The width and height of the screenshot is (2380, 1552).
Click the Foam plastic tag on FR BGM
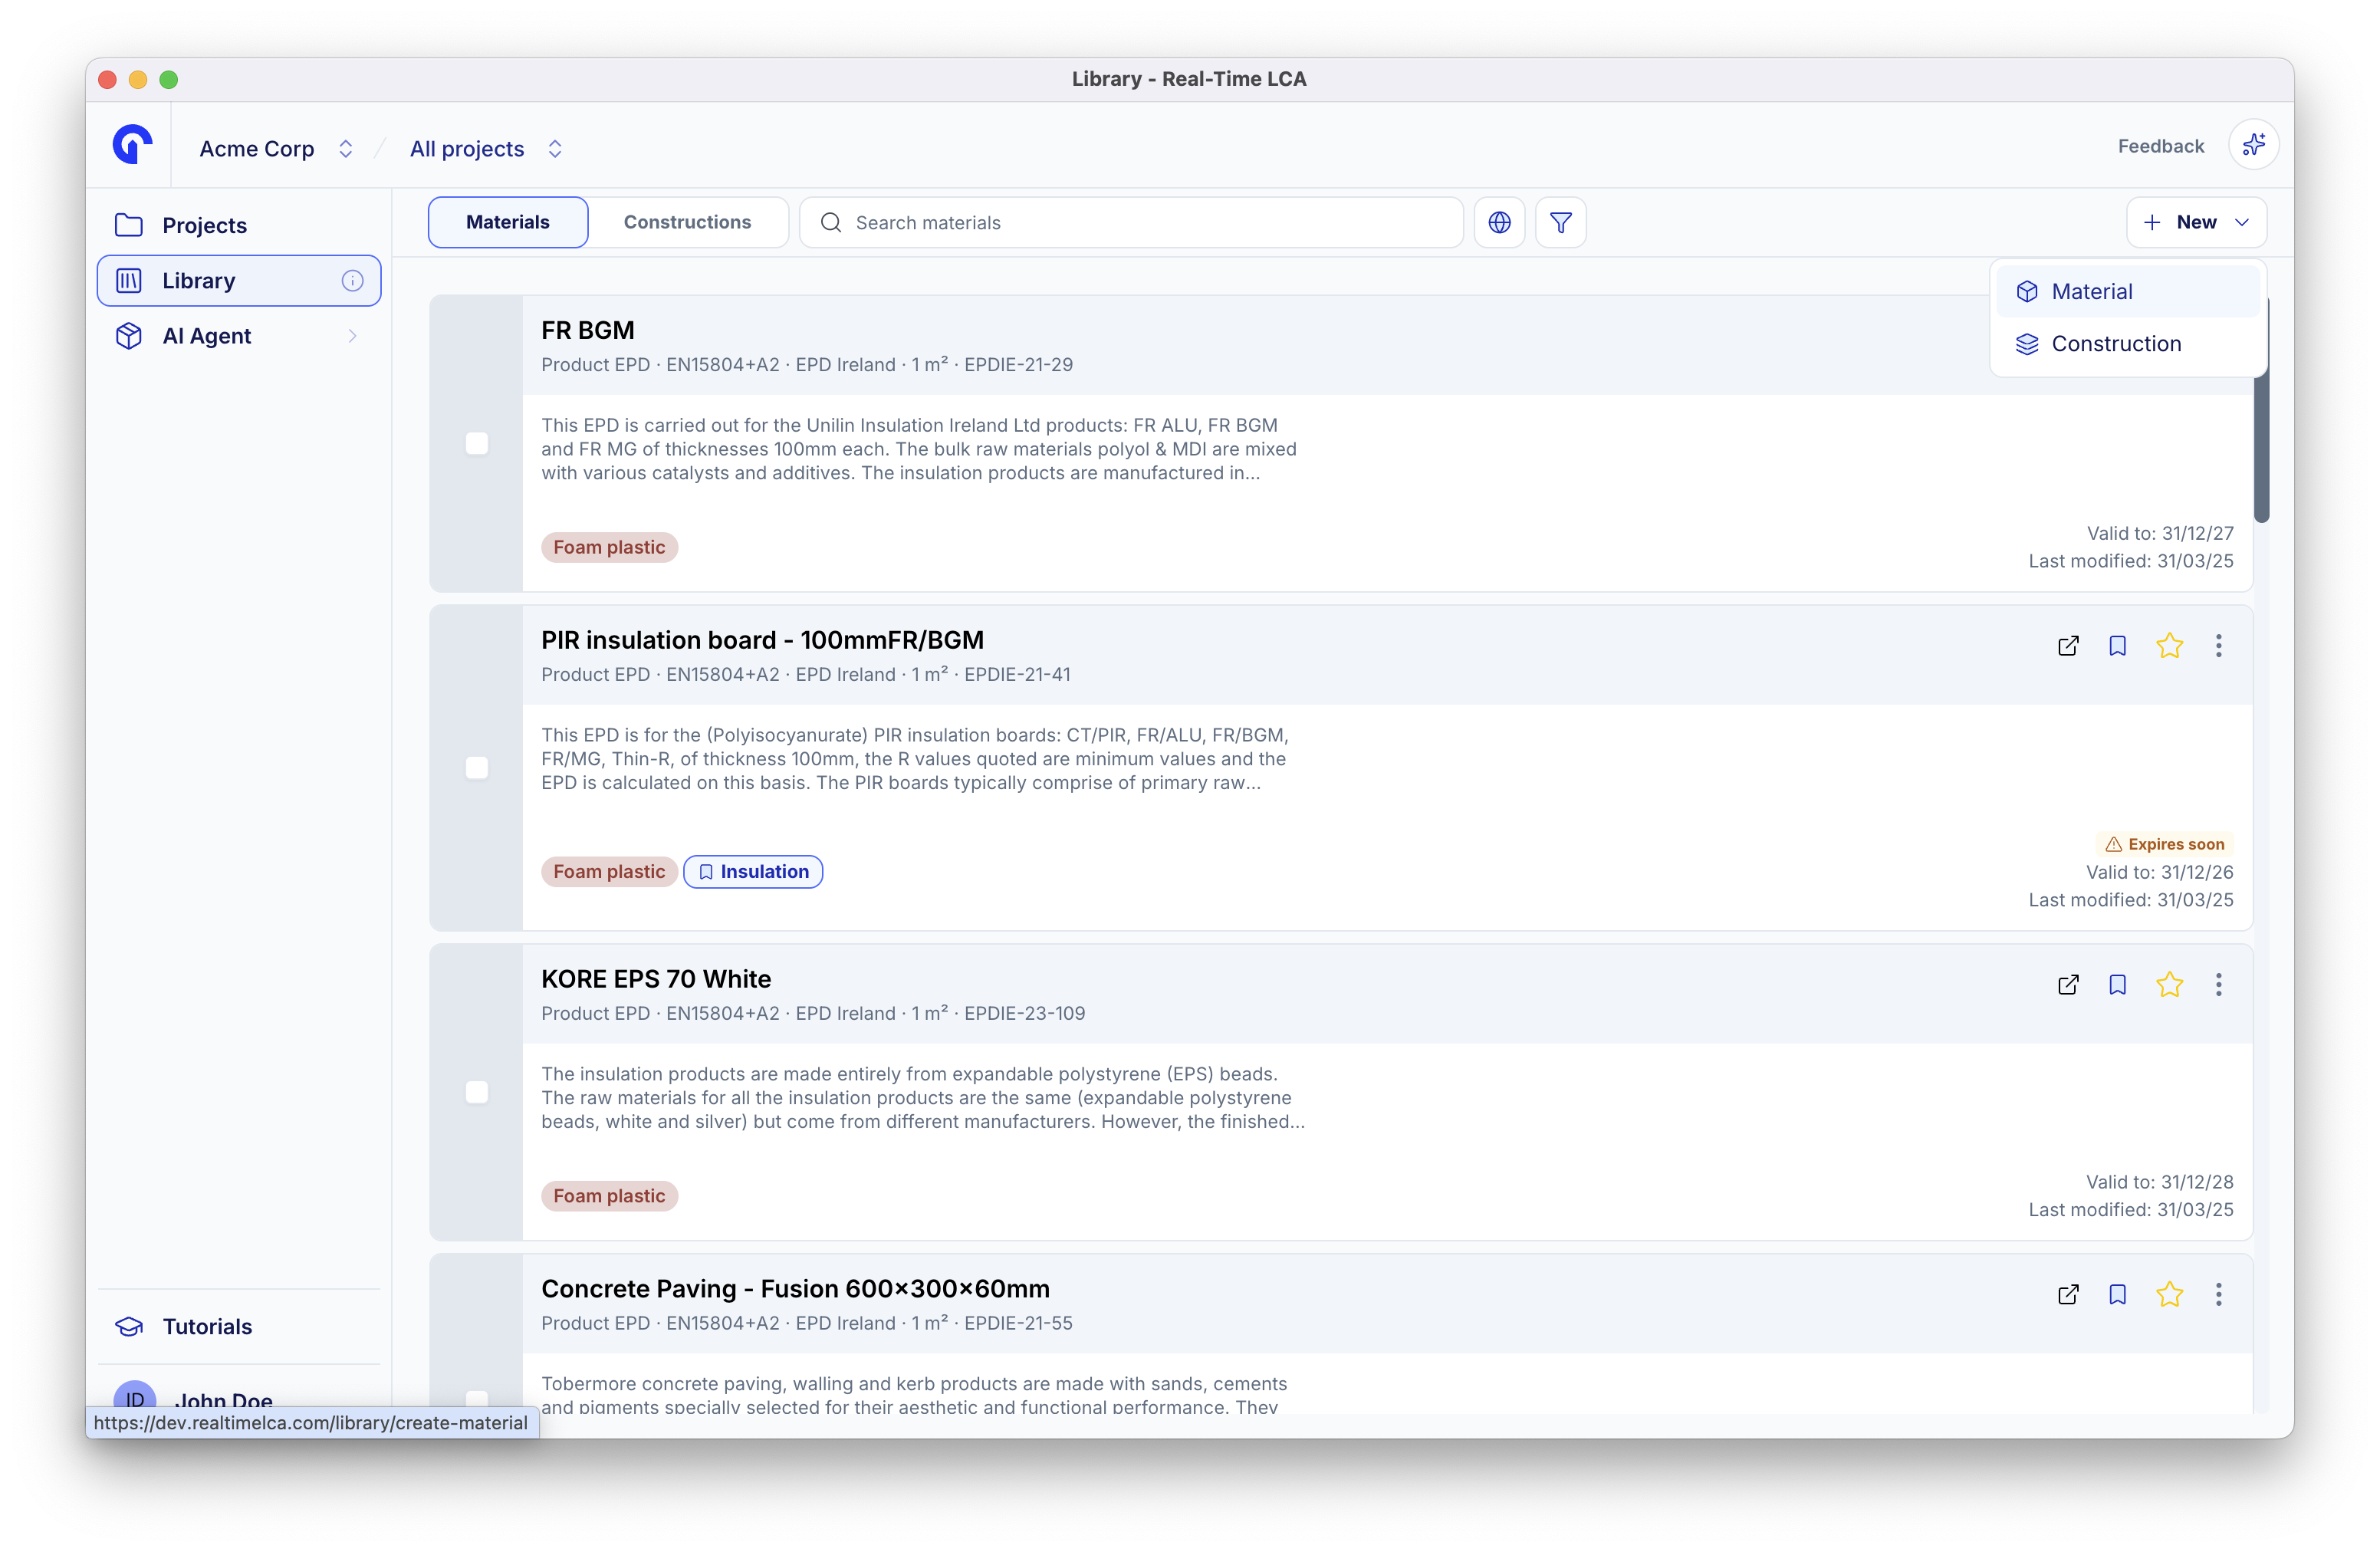609,548
